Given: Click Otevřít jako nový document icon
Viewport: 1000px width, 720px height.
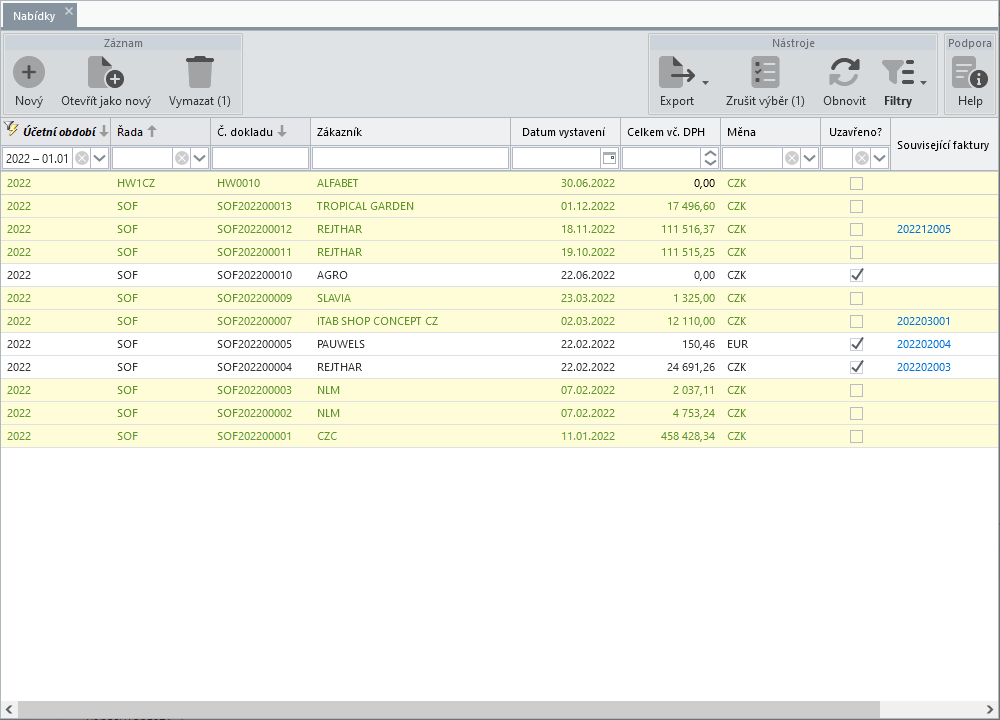Looking at the screenshot, I should [x=105, y=73].
